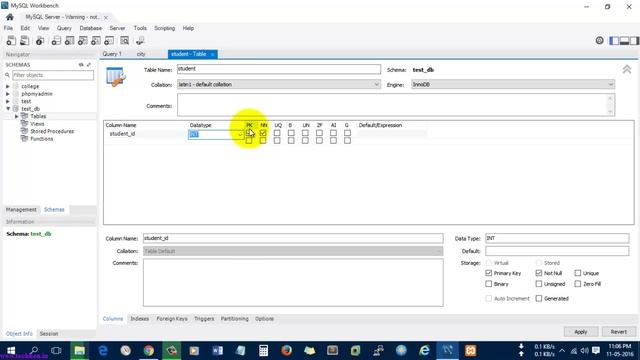The height and width of the screenshot is (360, 640).
Task: Open the Management navigator tab
Action: coord(21,209)
